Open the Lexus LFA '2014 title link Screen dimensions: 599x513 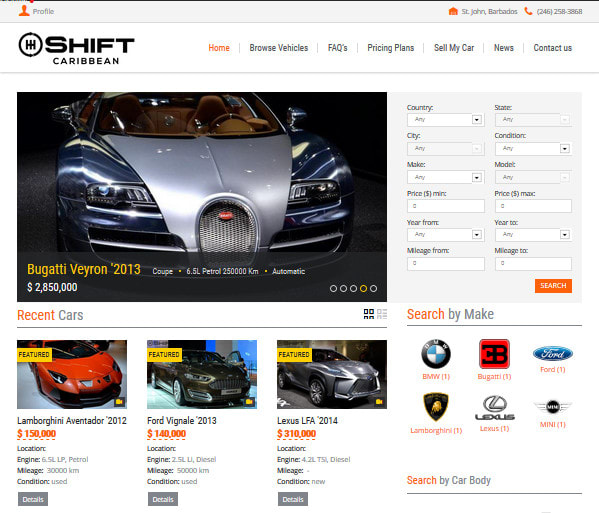(x=308, y=421)
